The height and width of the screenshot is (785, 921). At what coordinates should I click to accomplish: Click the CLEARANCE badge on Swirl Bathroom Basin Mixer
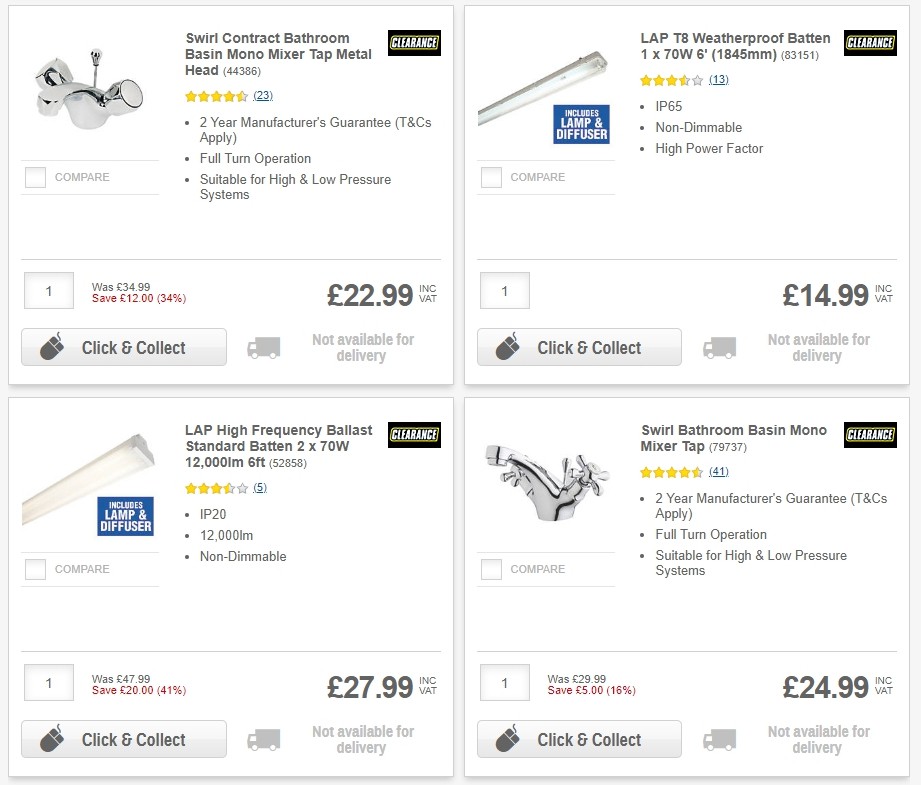point(869,435)
